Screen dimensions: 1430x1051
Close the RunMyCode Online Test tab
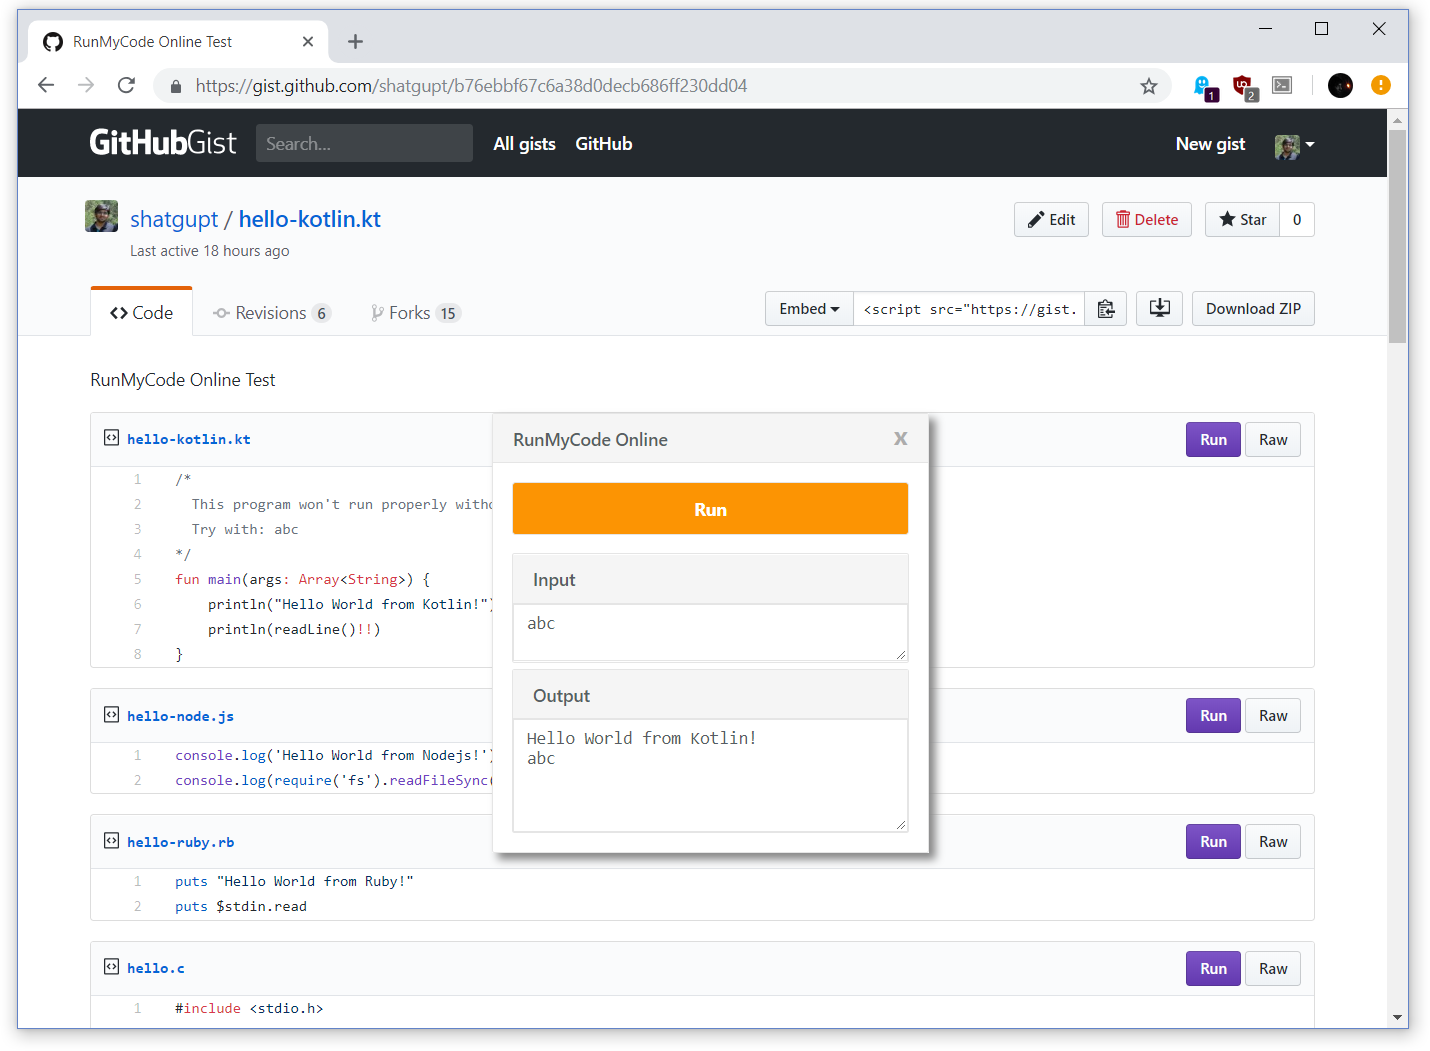click(308, 41)
